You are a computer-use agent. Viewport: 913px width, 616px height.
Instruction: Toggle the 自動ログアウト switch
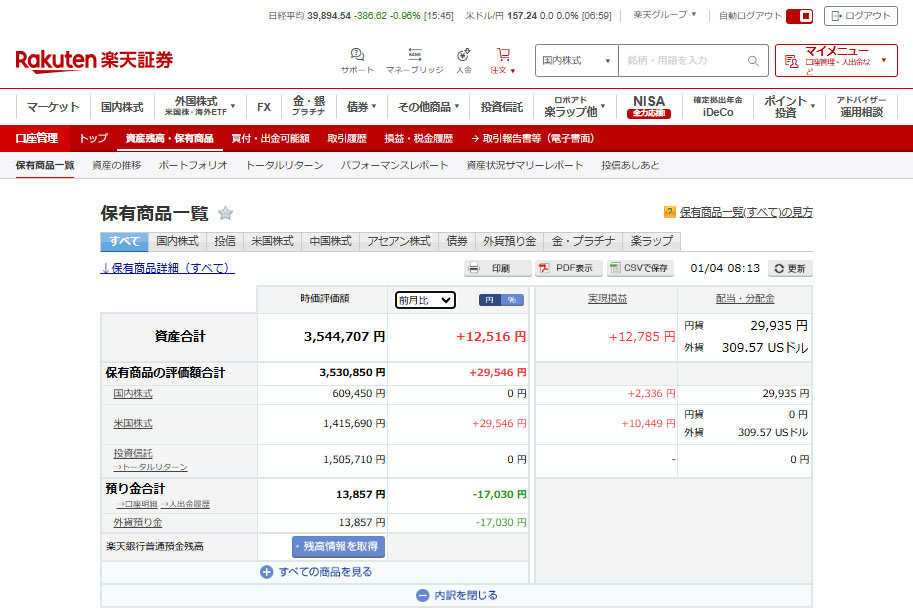799,16
